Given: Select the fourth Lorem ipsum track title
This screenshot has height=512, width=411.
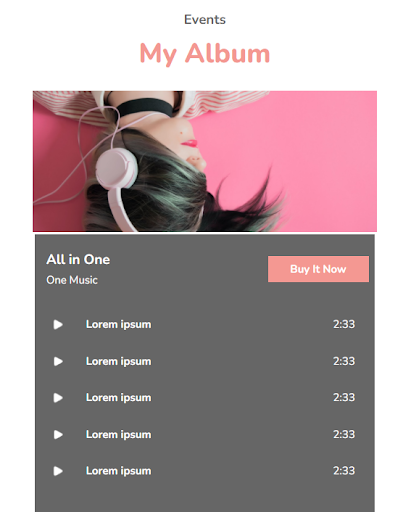Looking at the screenshot, I should point(118,435).
